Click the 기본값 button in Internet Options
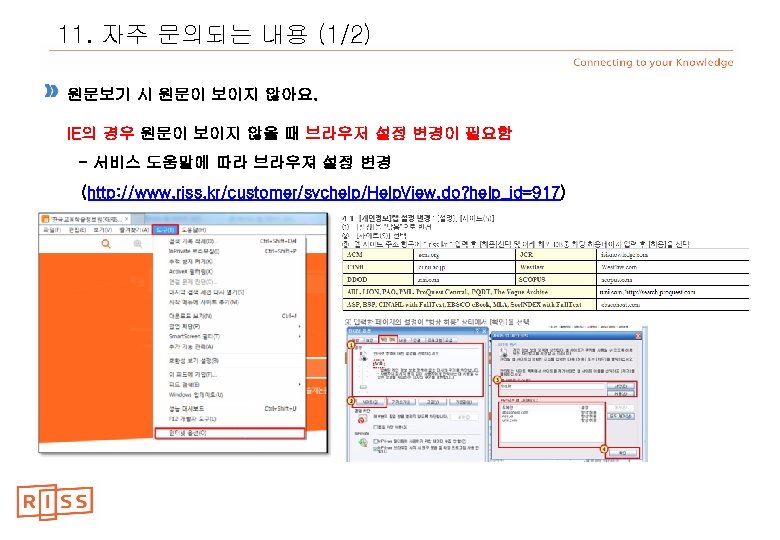The height and width of the screenshot is (540, 780). (x=464, y=402)
